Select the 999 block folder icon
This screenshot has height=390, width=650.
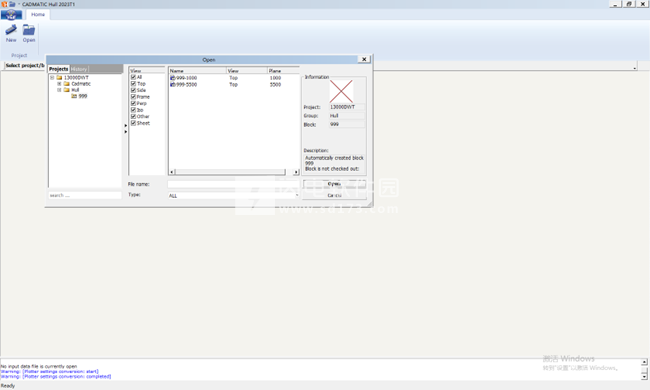(74, 96)
